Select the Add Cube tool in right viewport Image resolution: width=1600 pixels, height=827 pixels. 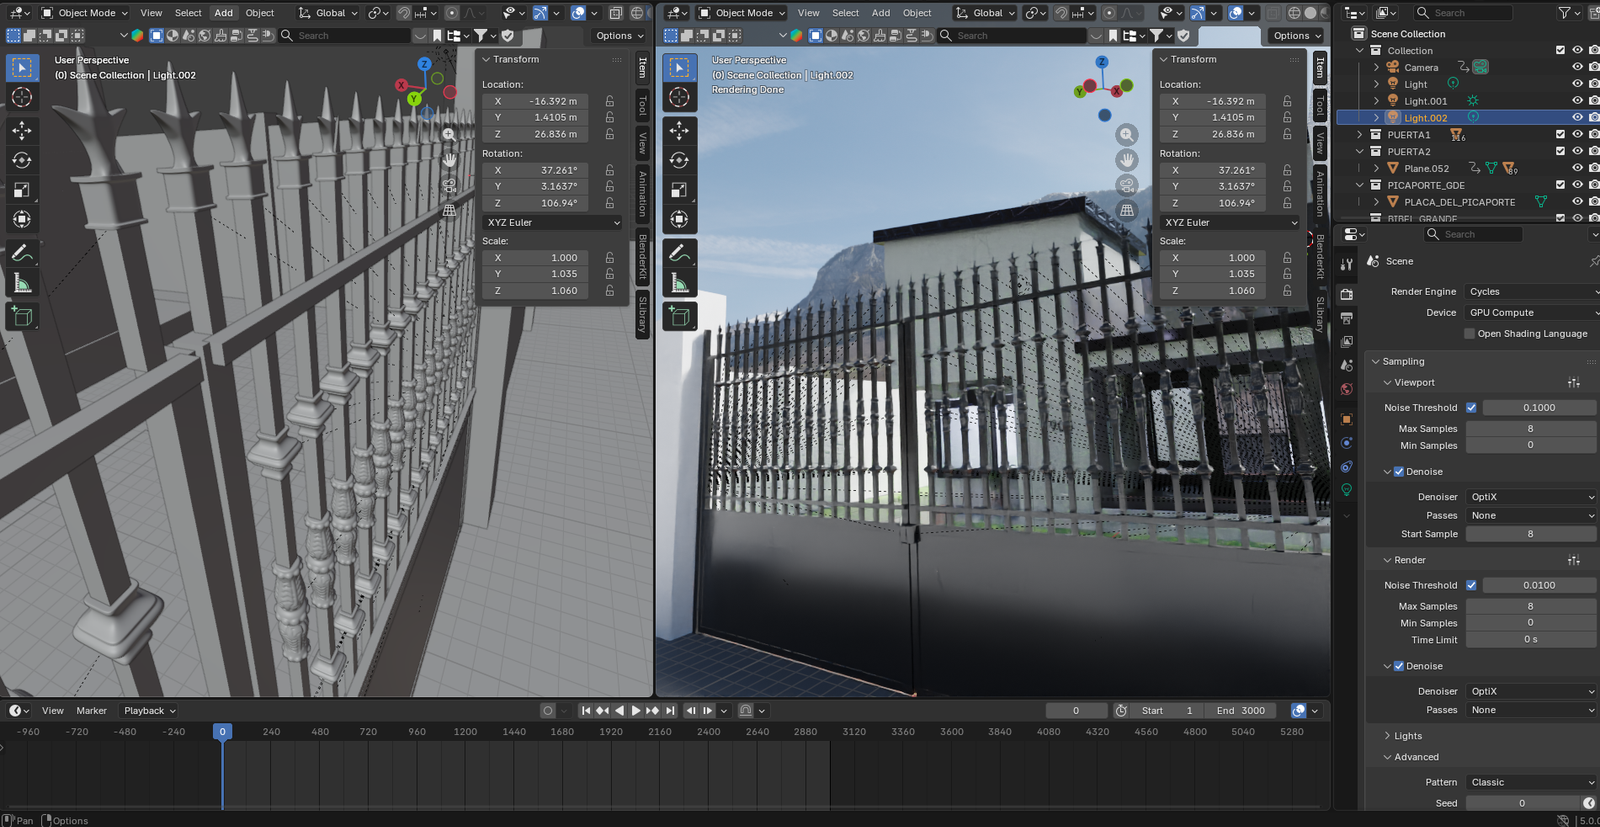679,317
